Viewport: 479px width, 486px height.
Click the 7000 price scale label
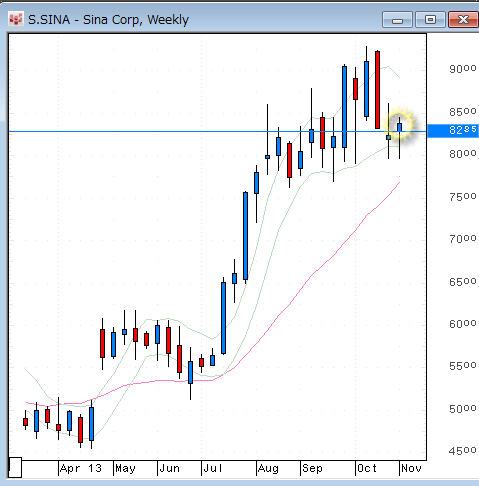point(463,239)
